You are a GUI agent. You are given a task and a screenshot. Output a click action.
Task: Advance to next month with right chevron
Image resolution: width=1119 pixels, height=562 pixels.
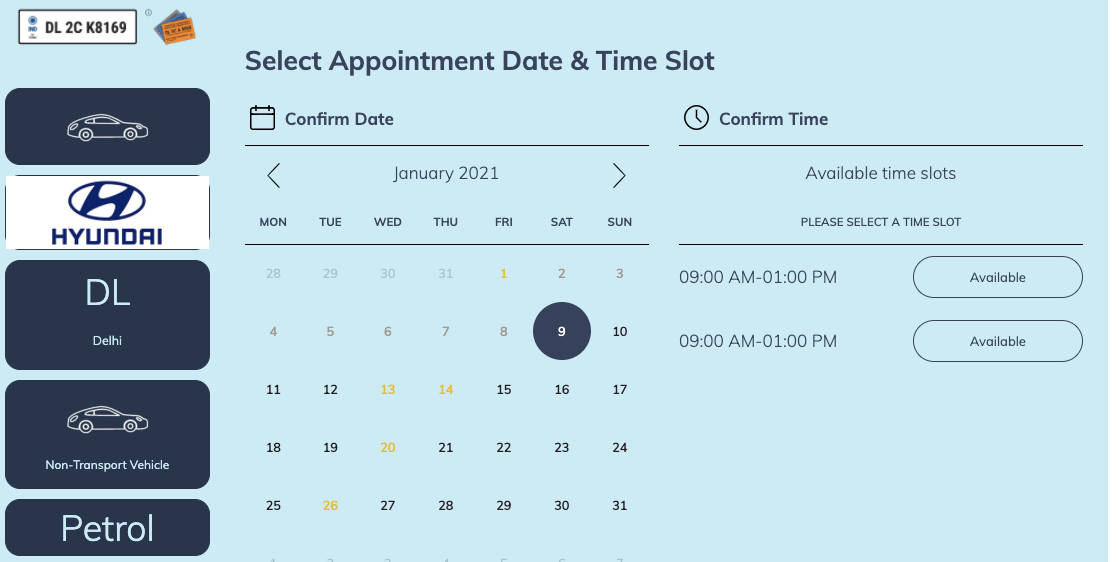pyautogui.click(x=619, y=176)
